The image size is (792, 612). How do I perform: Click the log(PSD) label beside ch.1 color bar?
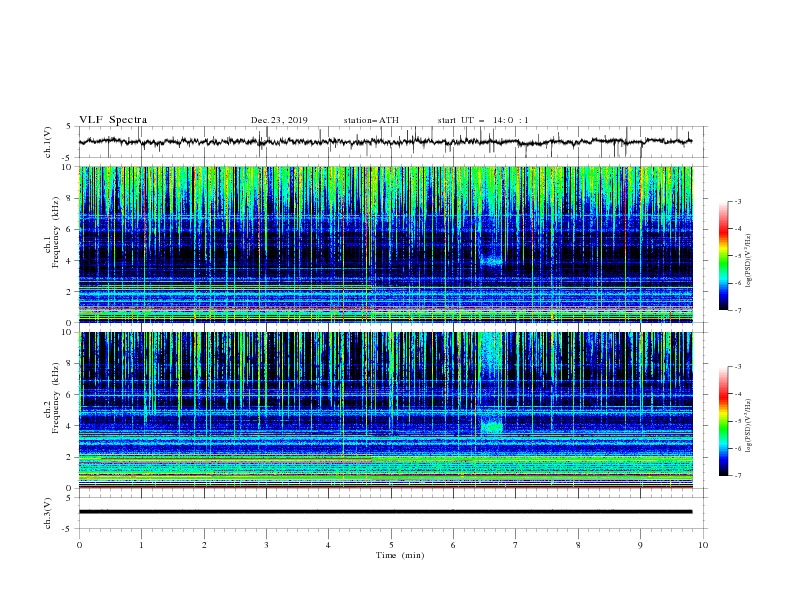click(x=749, y=261)
